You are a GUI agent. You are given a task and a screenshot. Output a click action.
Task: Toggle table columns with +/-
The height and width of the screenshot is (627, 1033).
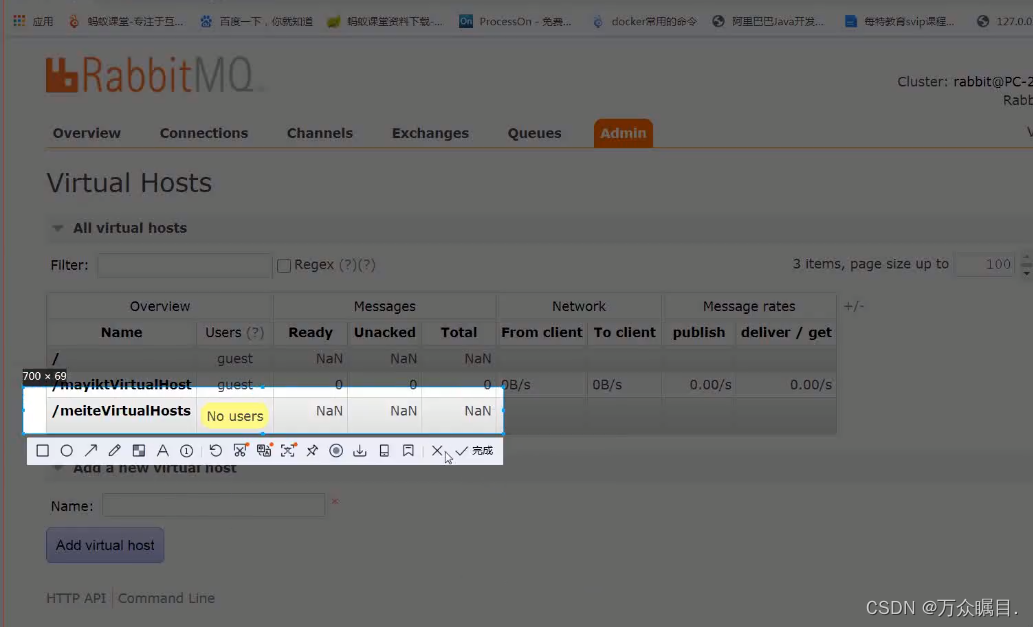pyautogui.click(x=854, y=306)
